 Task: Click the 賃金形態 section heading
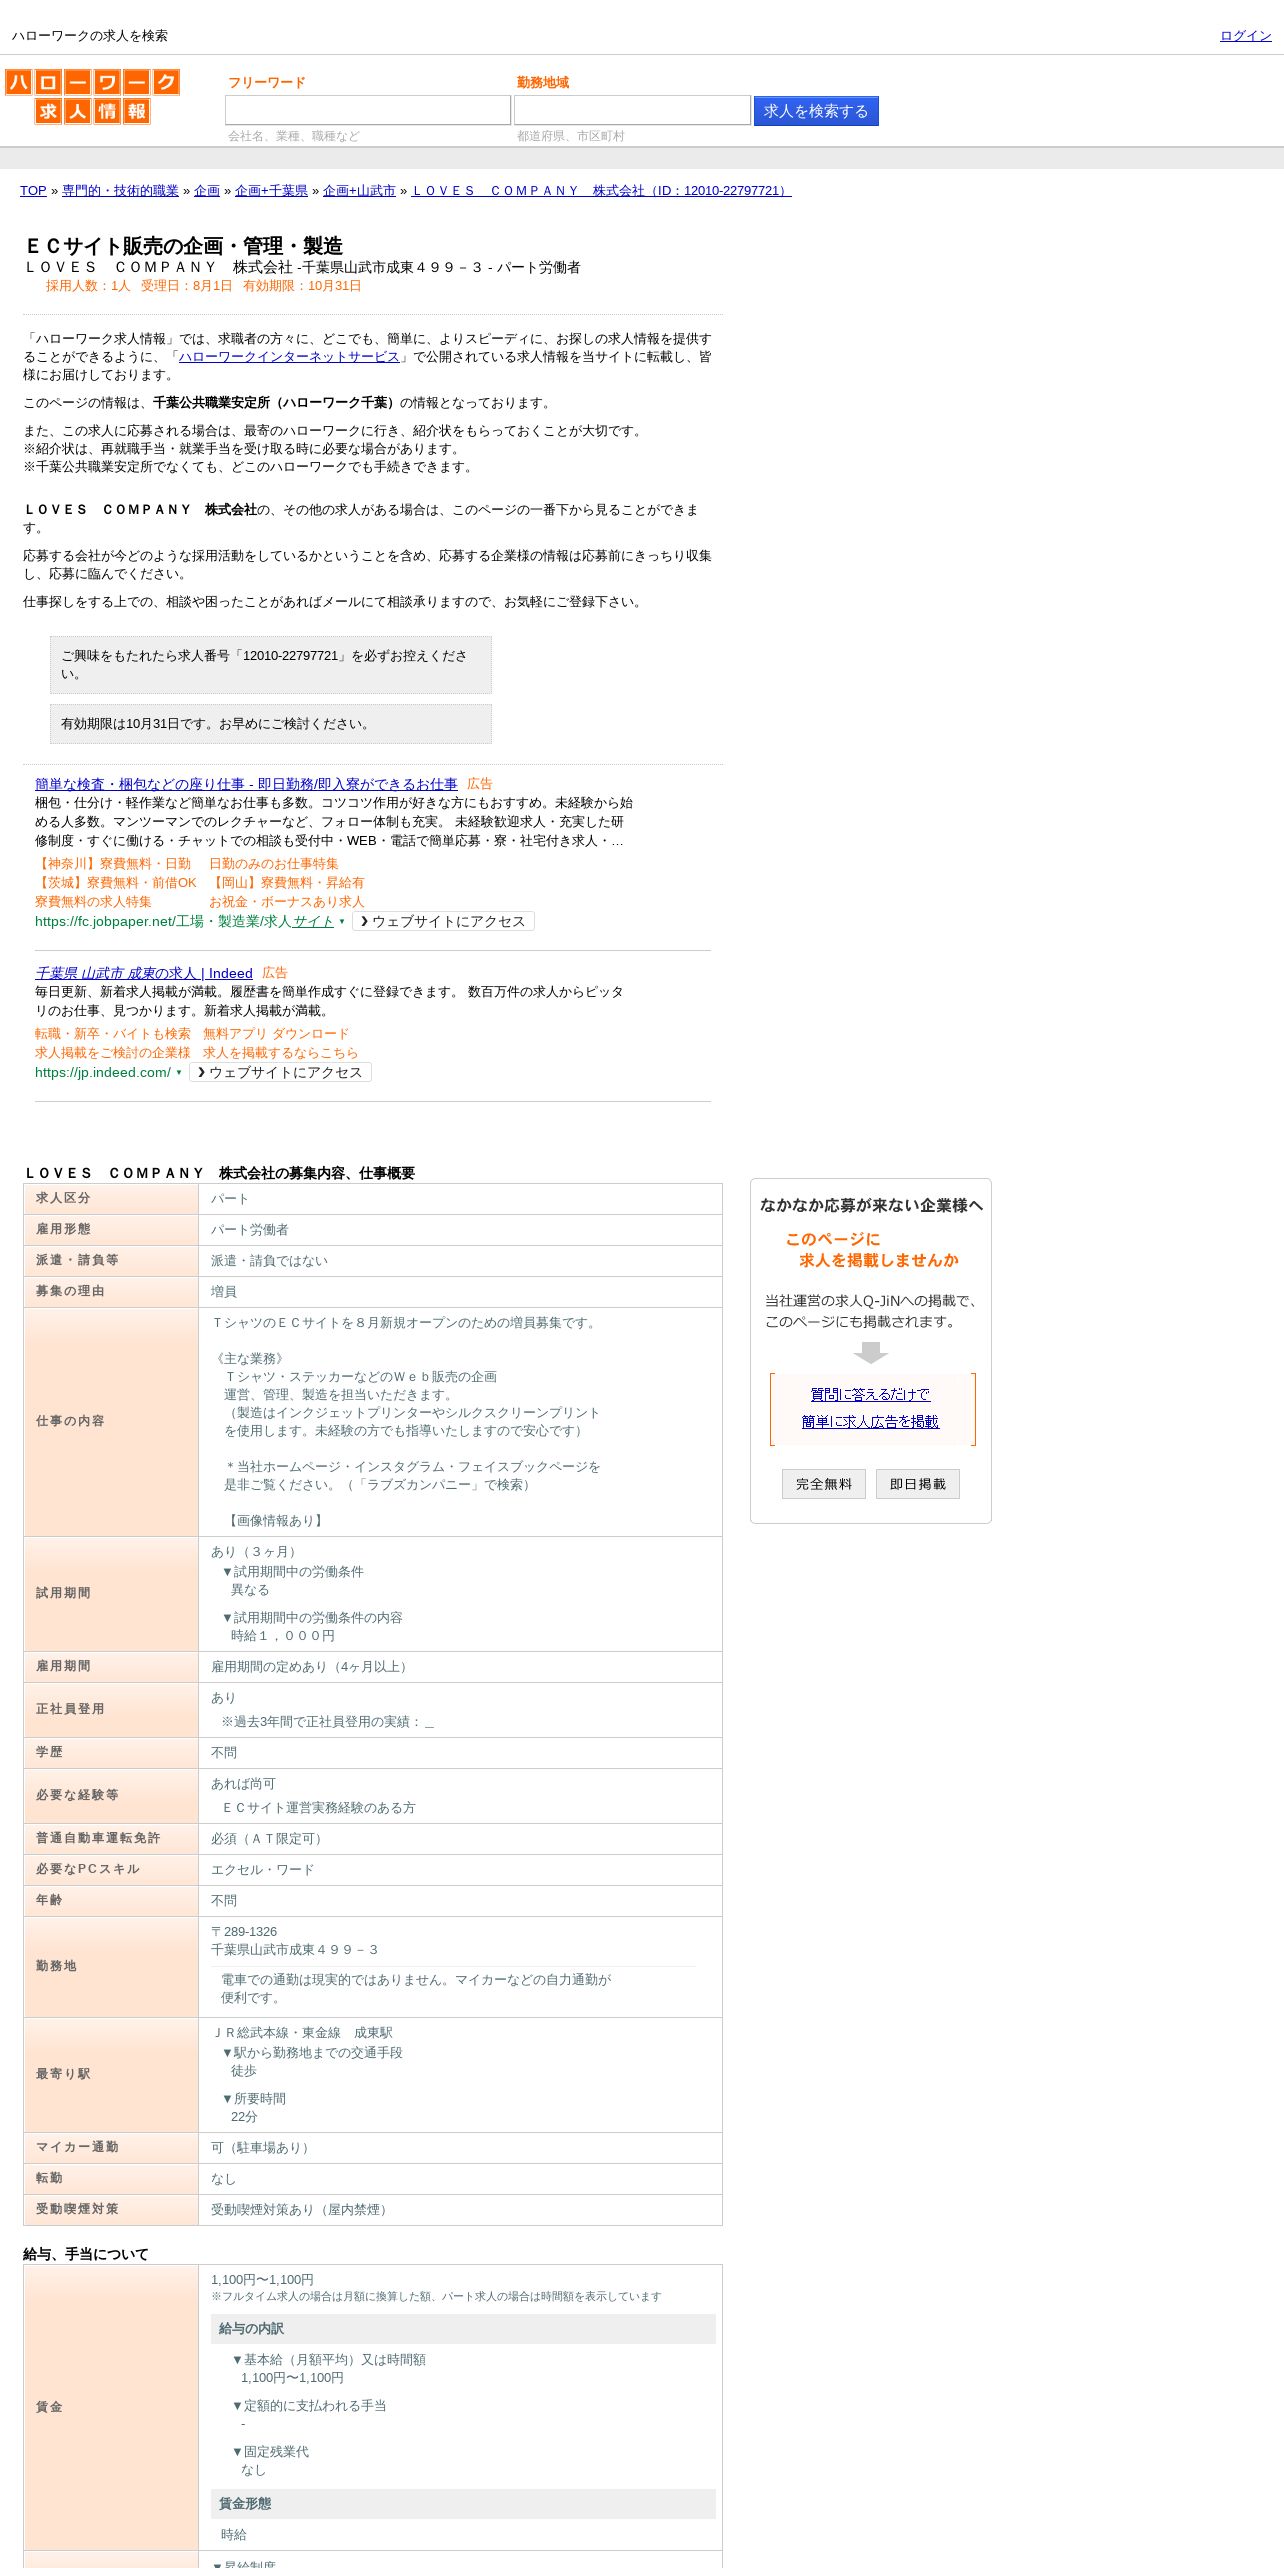(x=463, y=2504)
